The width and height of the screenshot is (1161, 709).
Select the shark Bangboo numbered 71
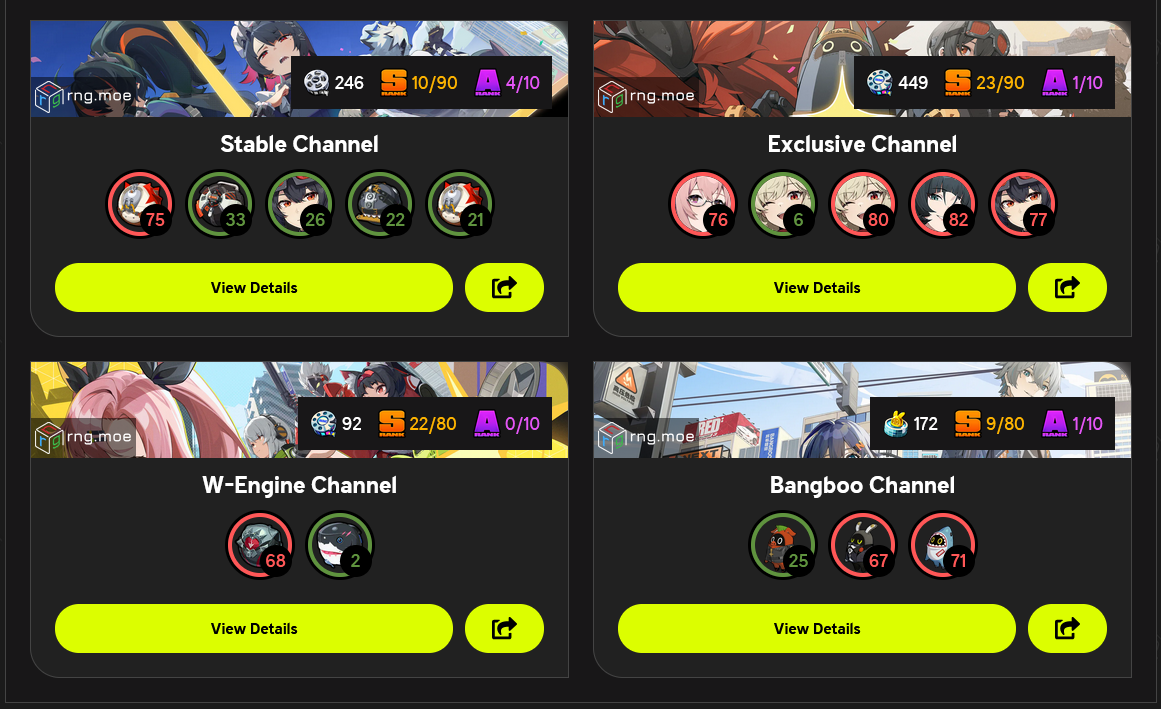[943, 545]
